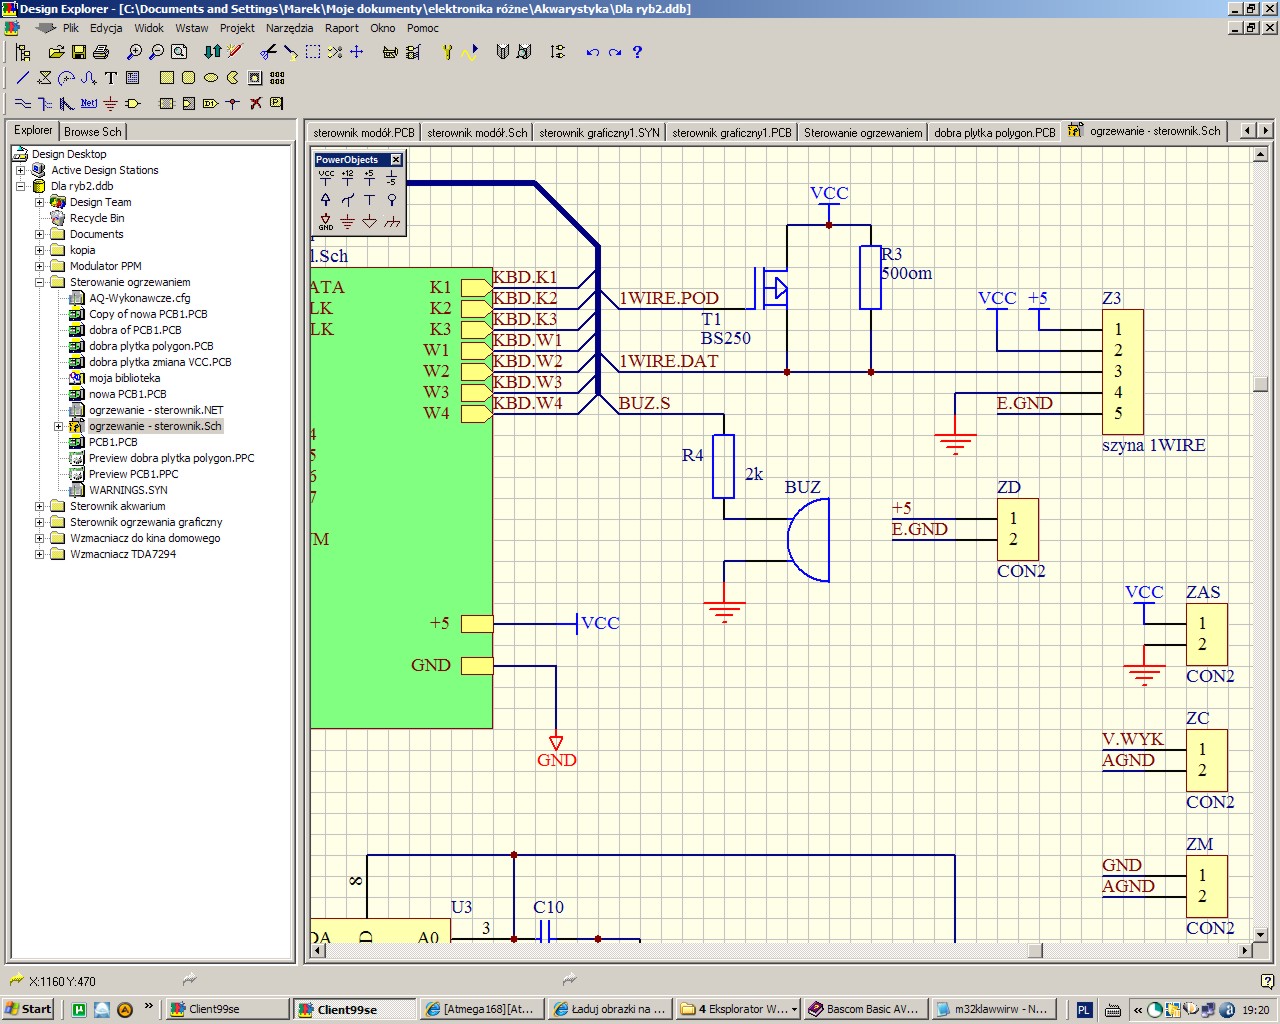Click the Print icon in toolbar
Image resolution: width=1280 pixels, height=1024 pixels.
(x=100, y=52)
